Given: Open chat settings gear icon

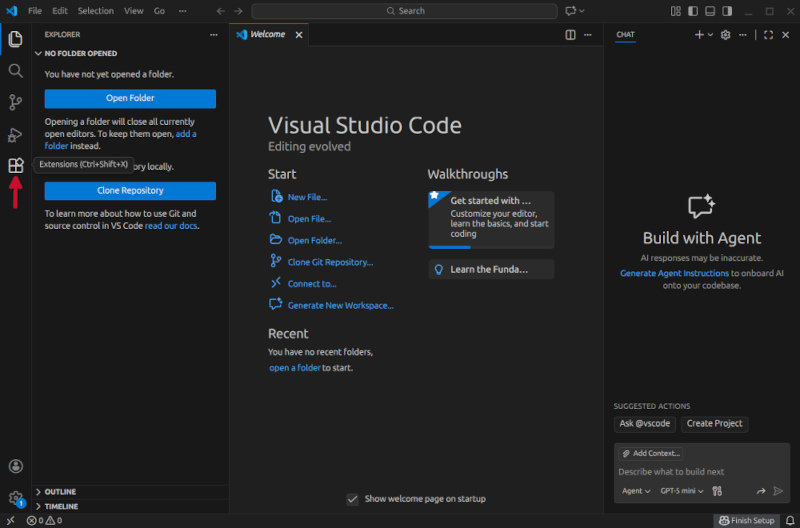Looking at the screenshot, I should pos(725,35).
